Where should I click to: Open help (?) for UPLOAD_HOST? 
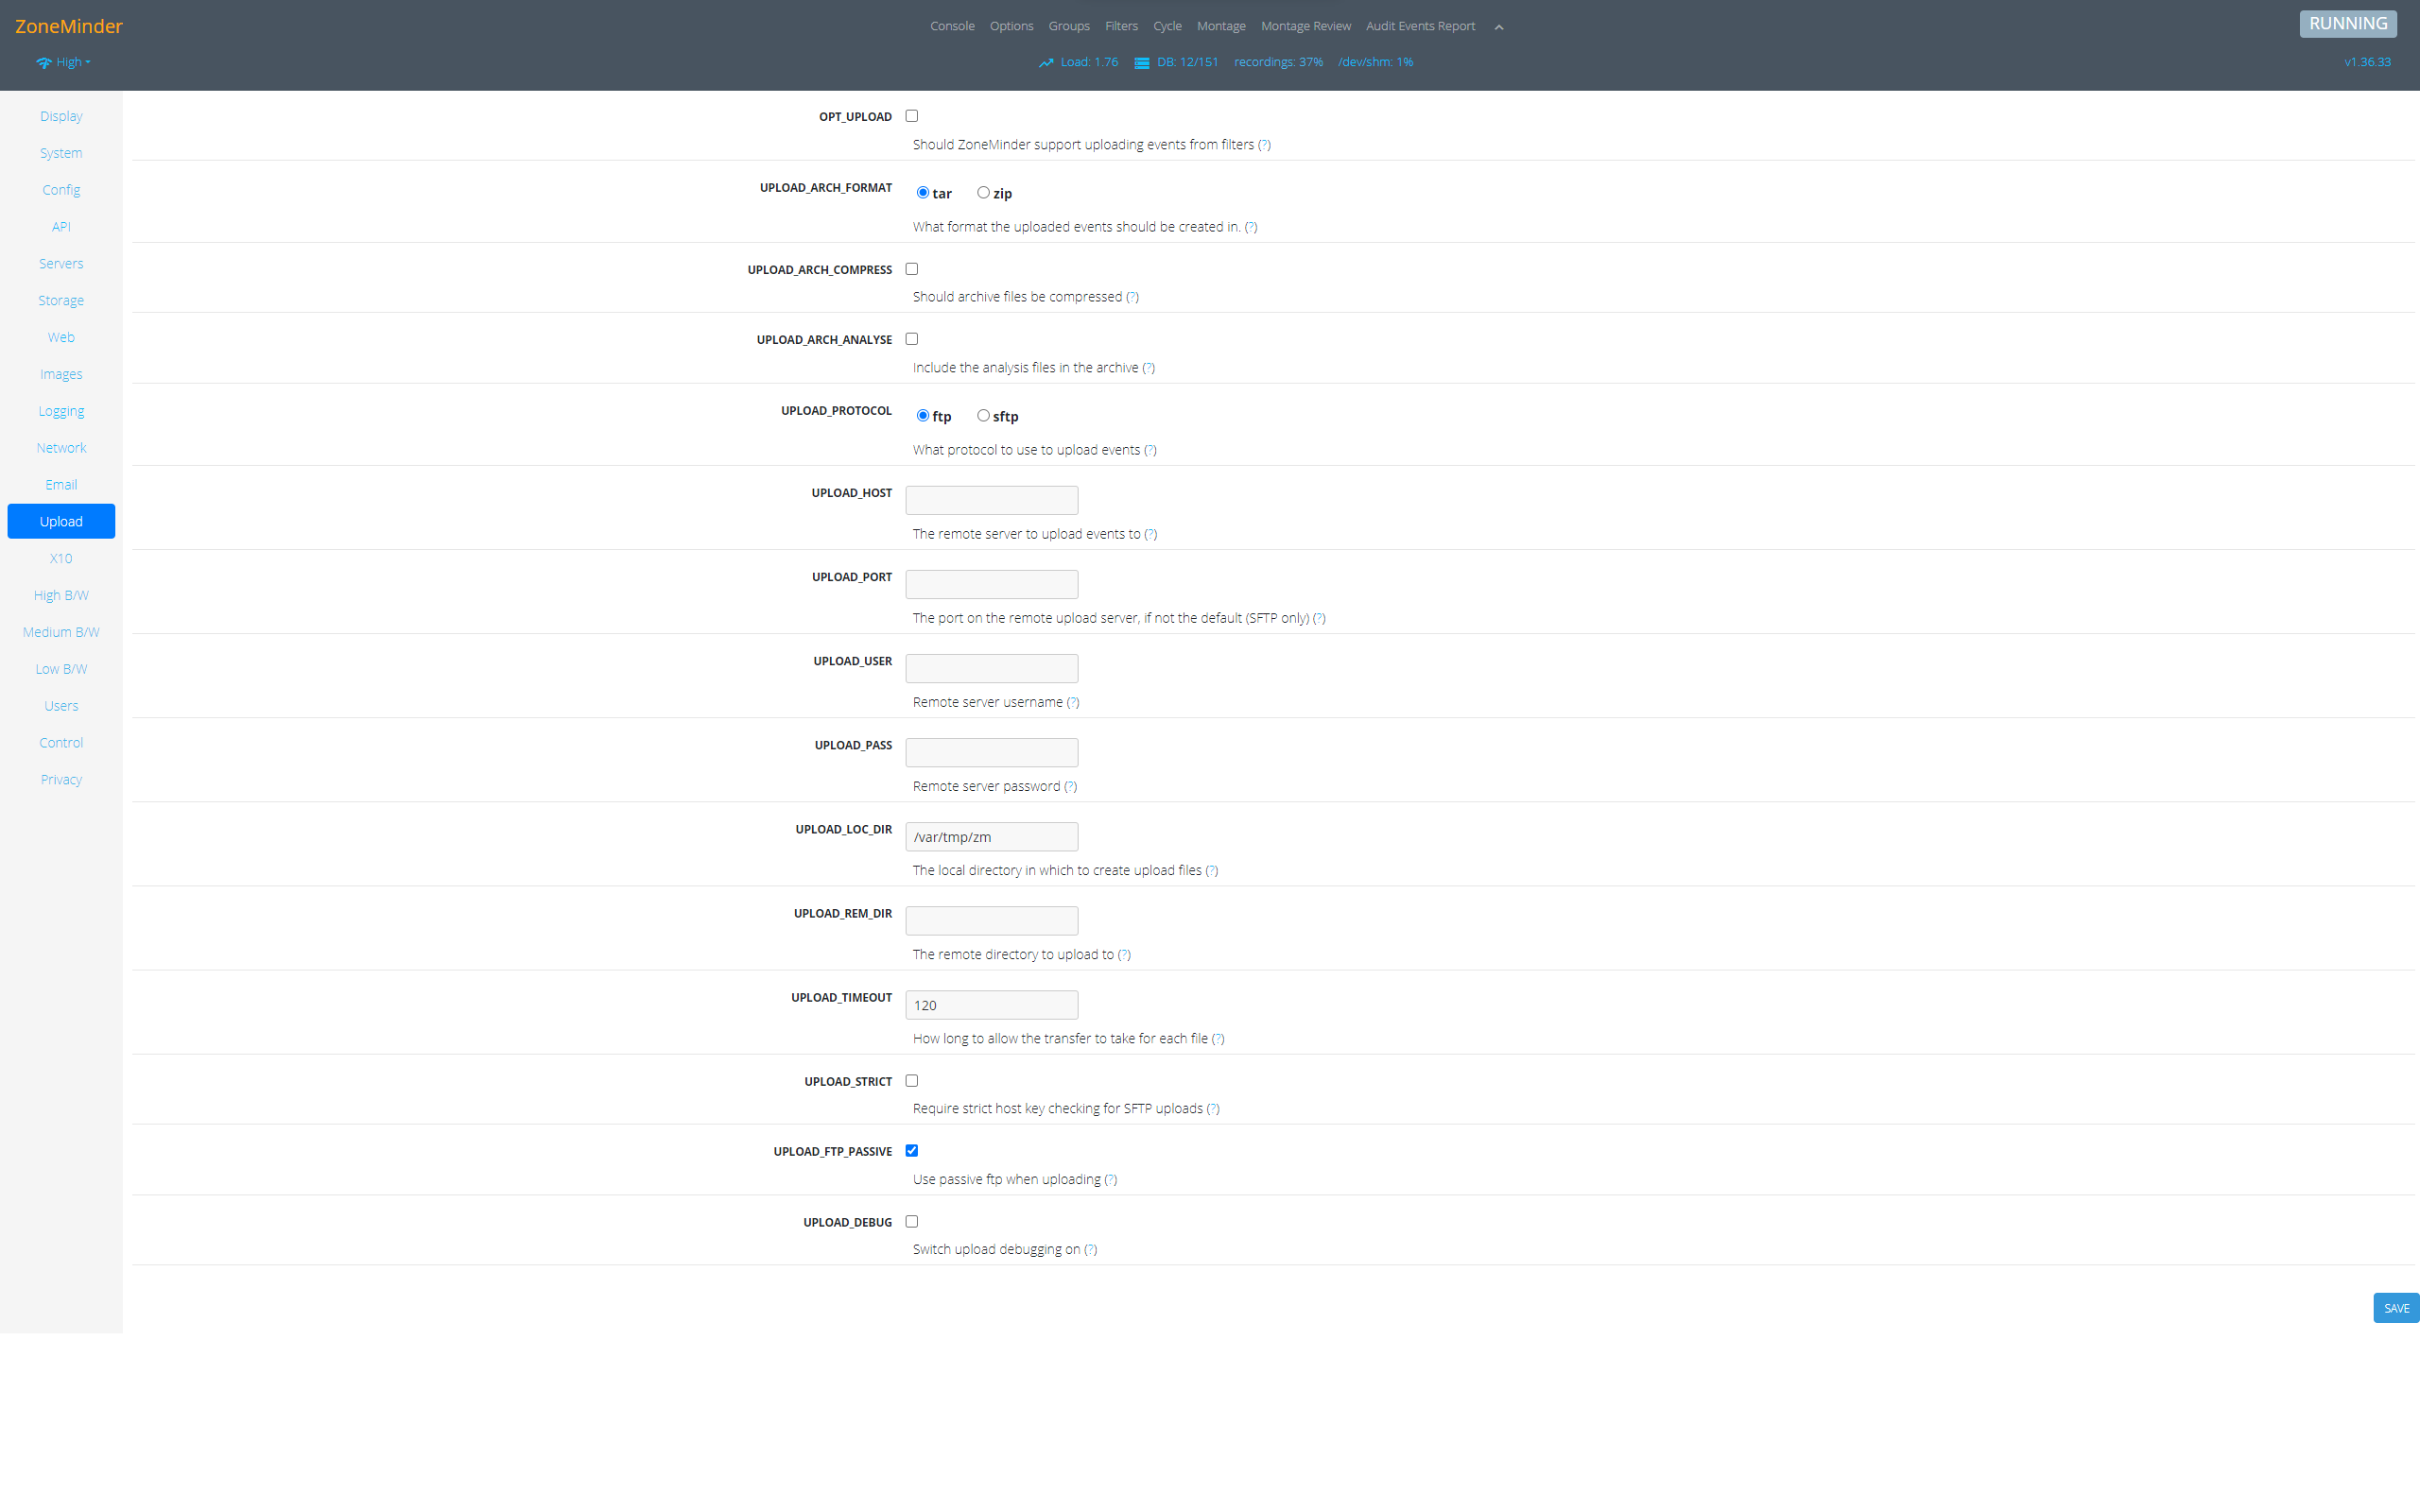click(x=1150, y=534)
